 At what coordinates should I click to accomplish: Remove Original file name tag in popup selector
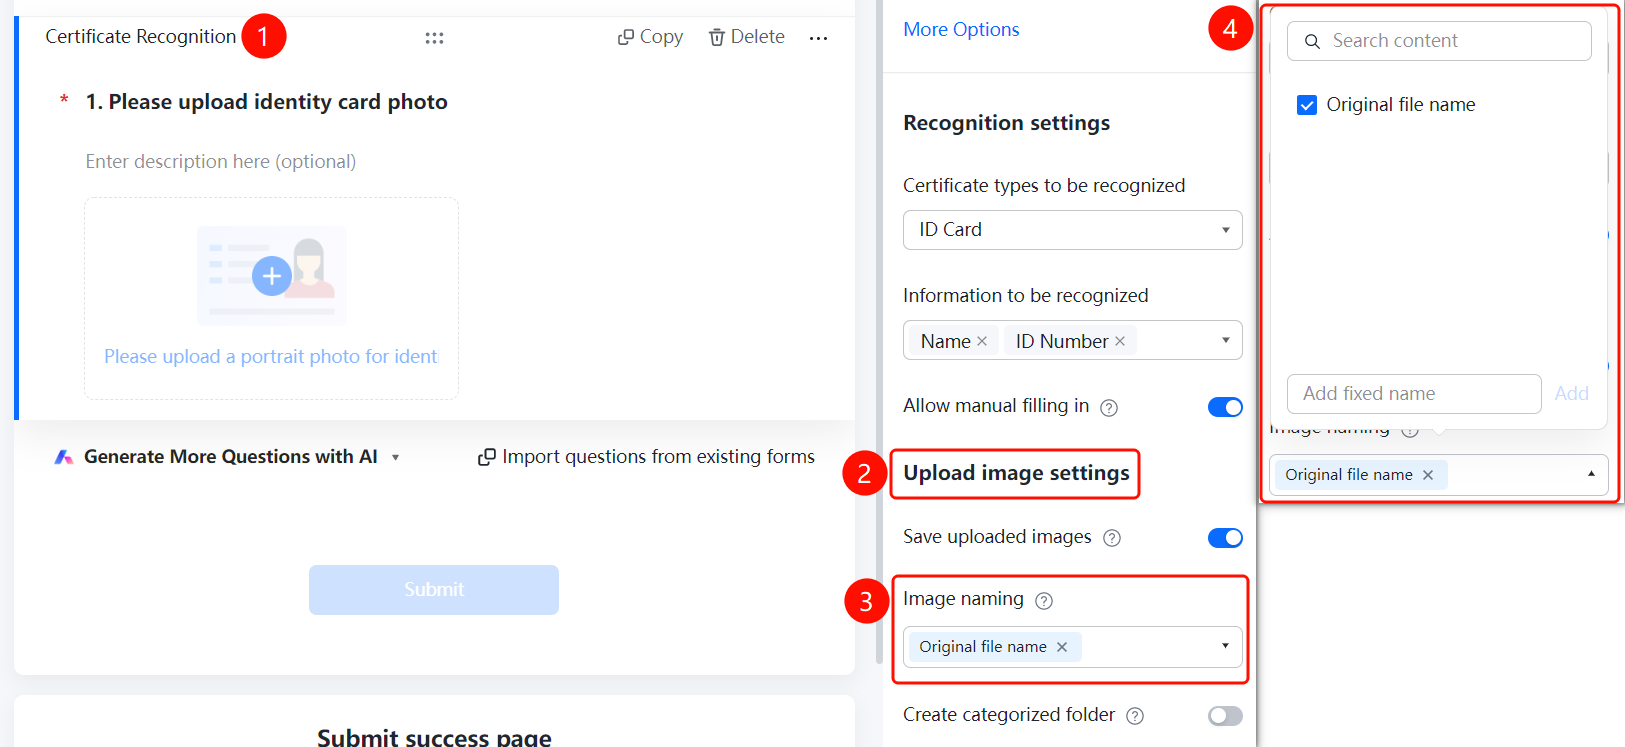tap(1428, 475)
